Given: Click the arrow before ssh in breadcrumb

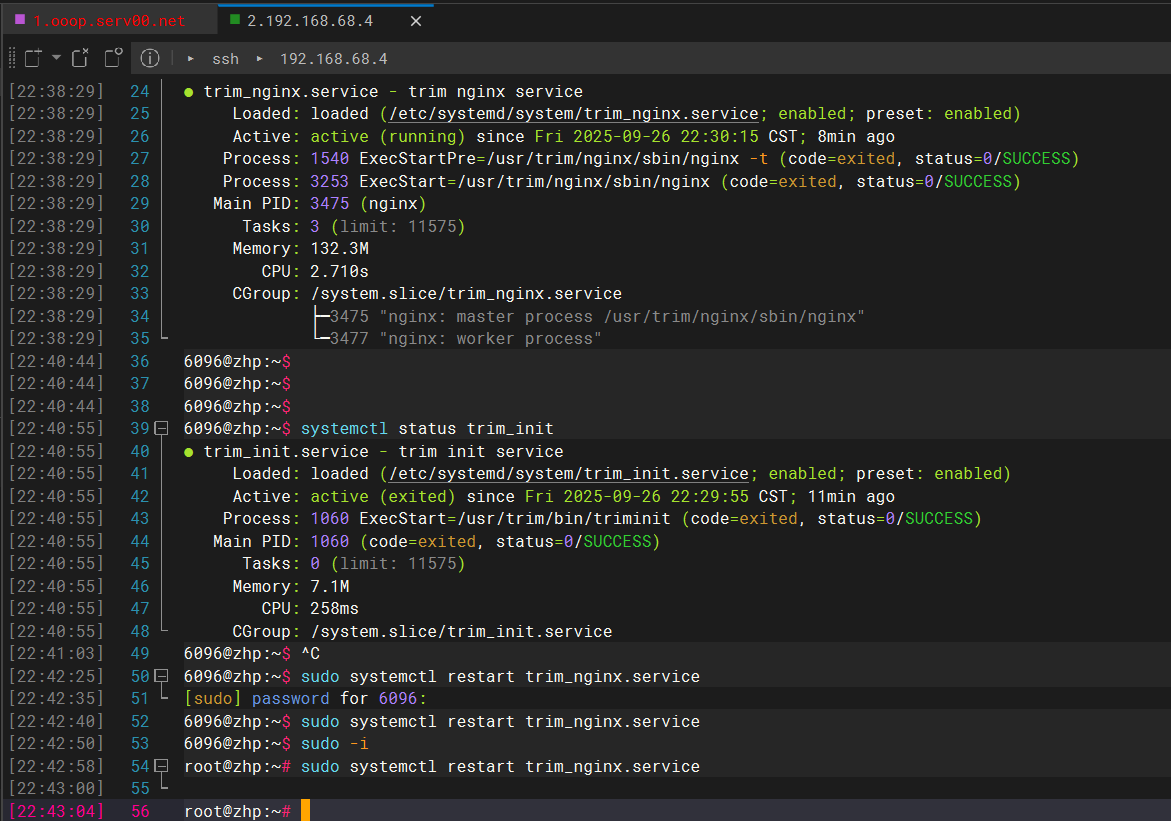Looking at the screenshot, I should tap(190, 59).
